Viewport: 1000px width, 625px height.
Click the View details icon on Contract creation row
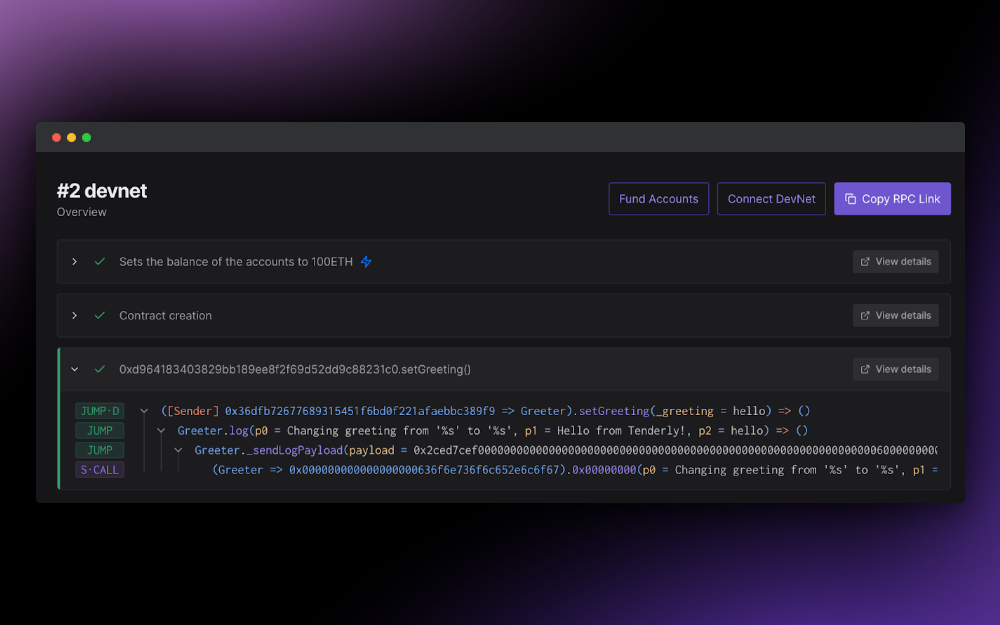pyautogui.click(x=864, y=314)
